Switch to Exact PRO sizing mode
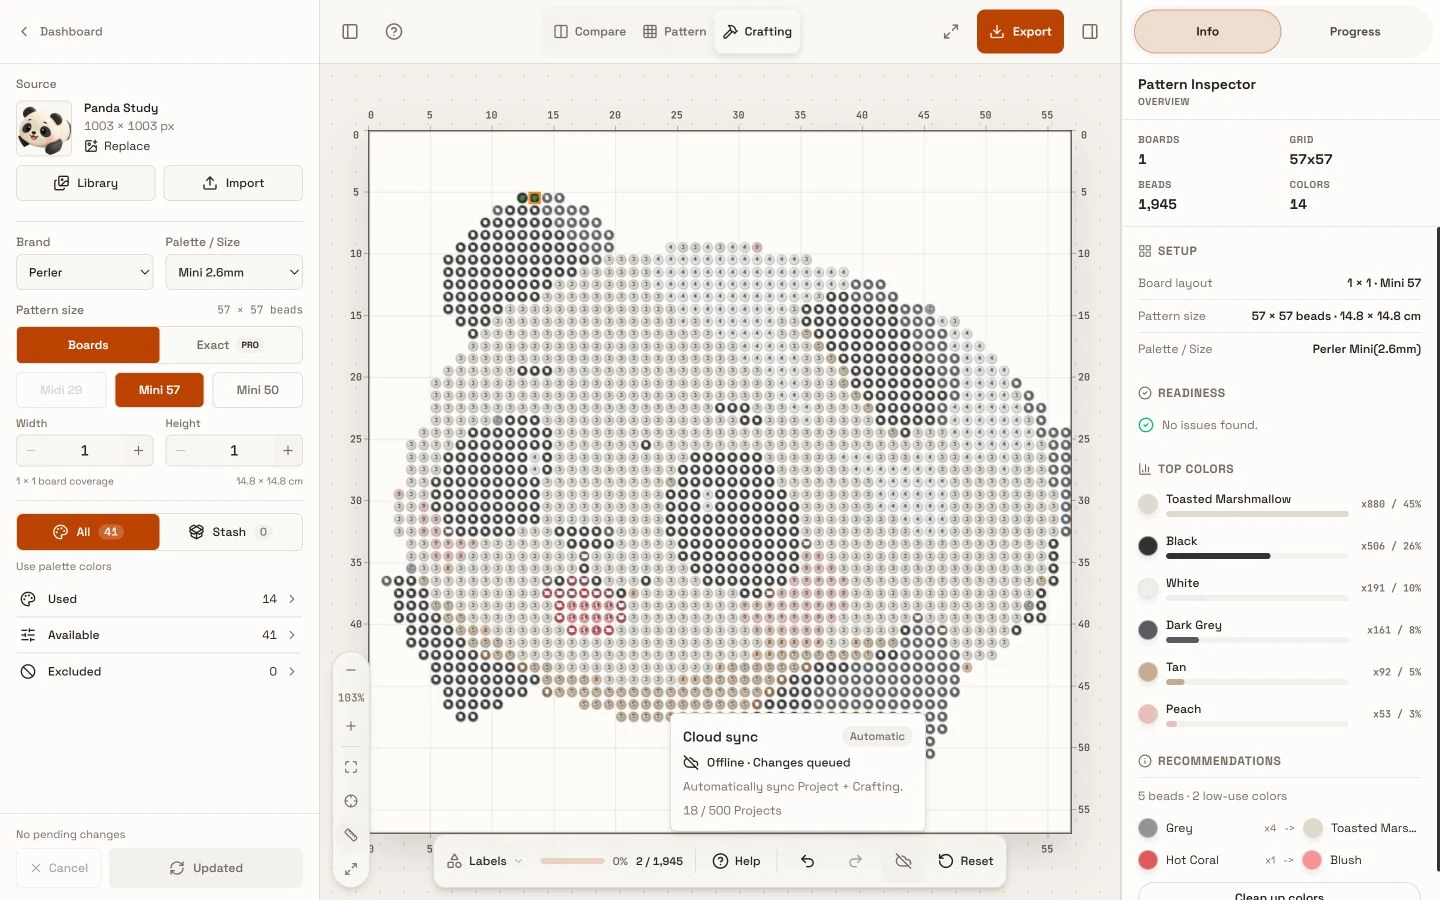The width and height of the screenshot is (1440, 900). (x=230, y=345)
